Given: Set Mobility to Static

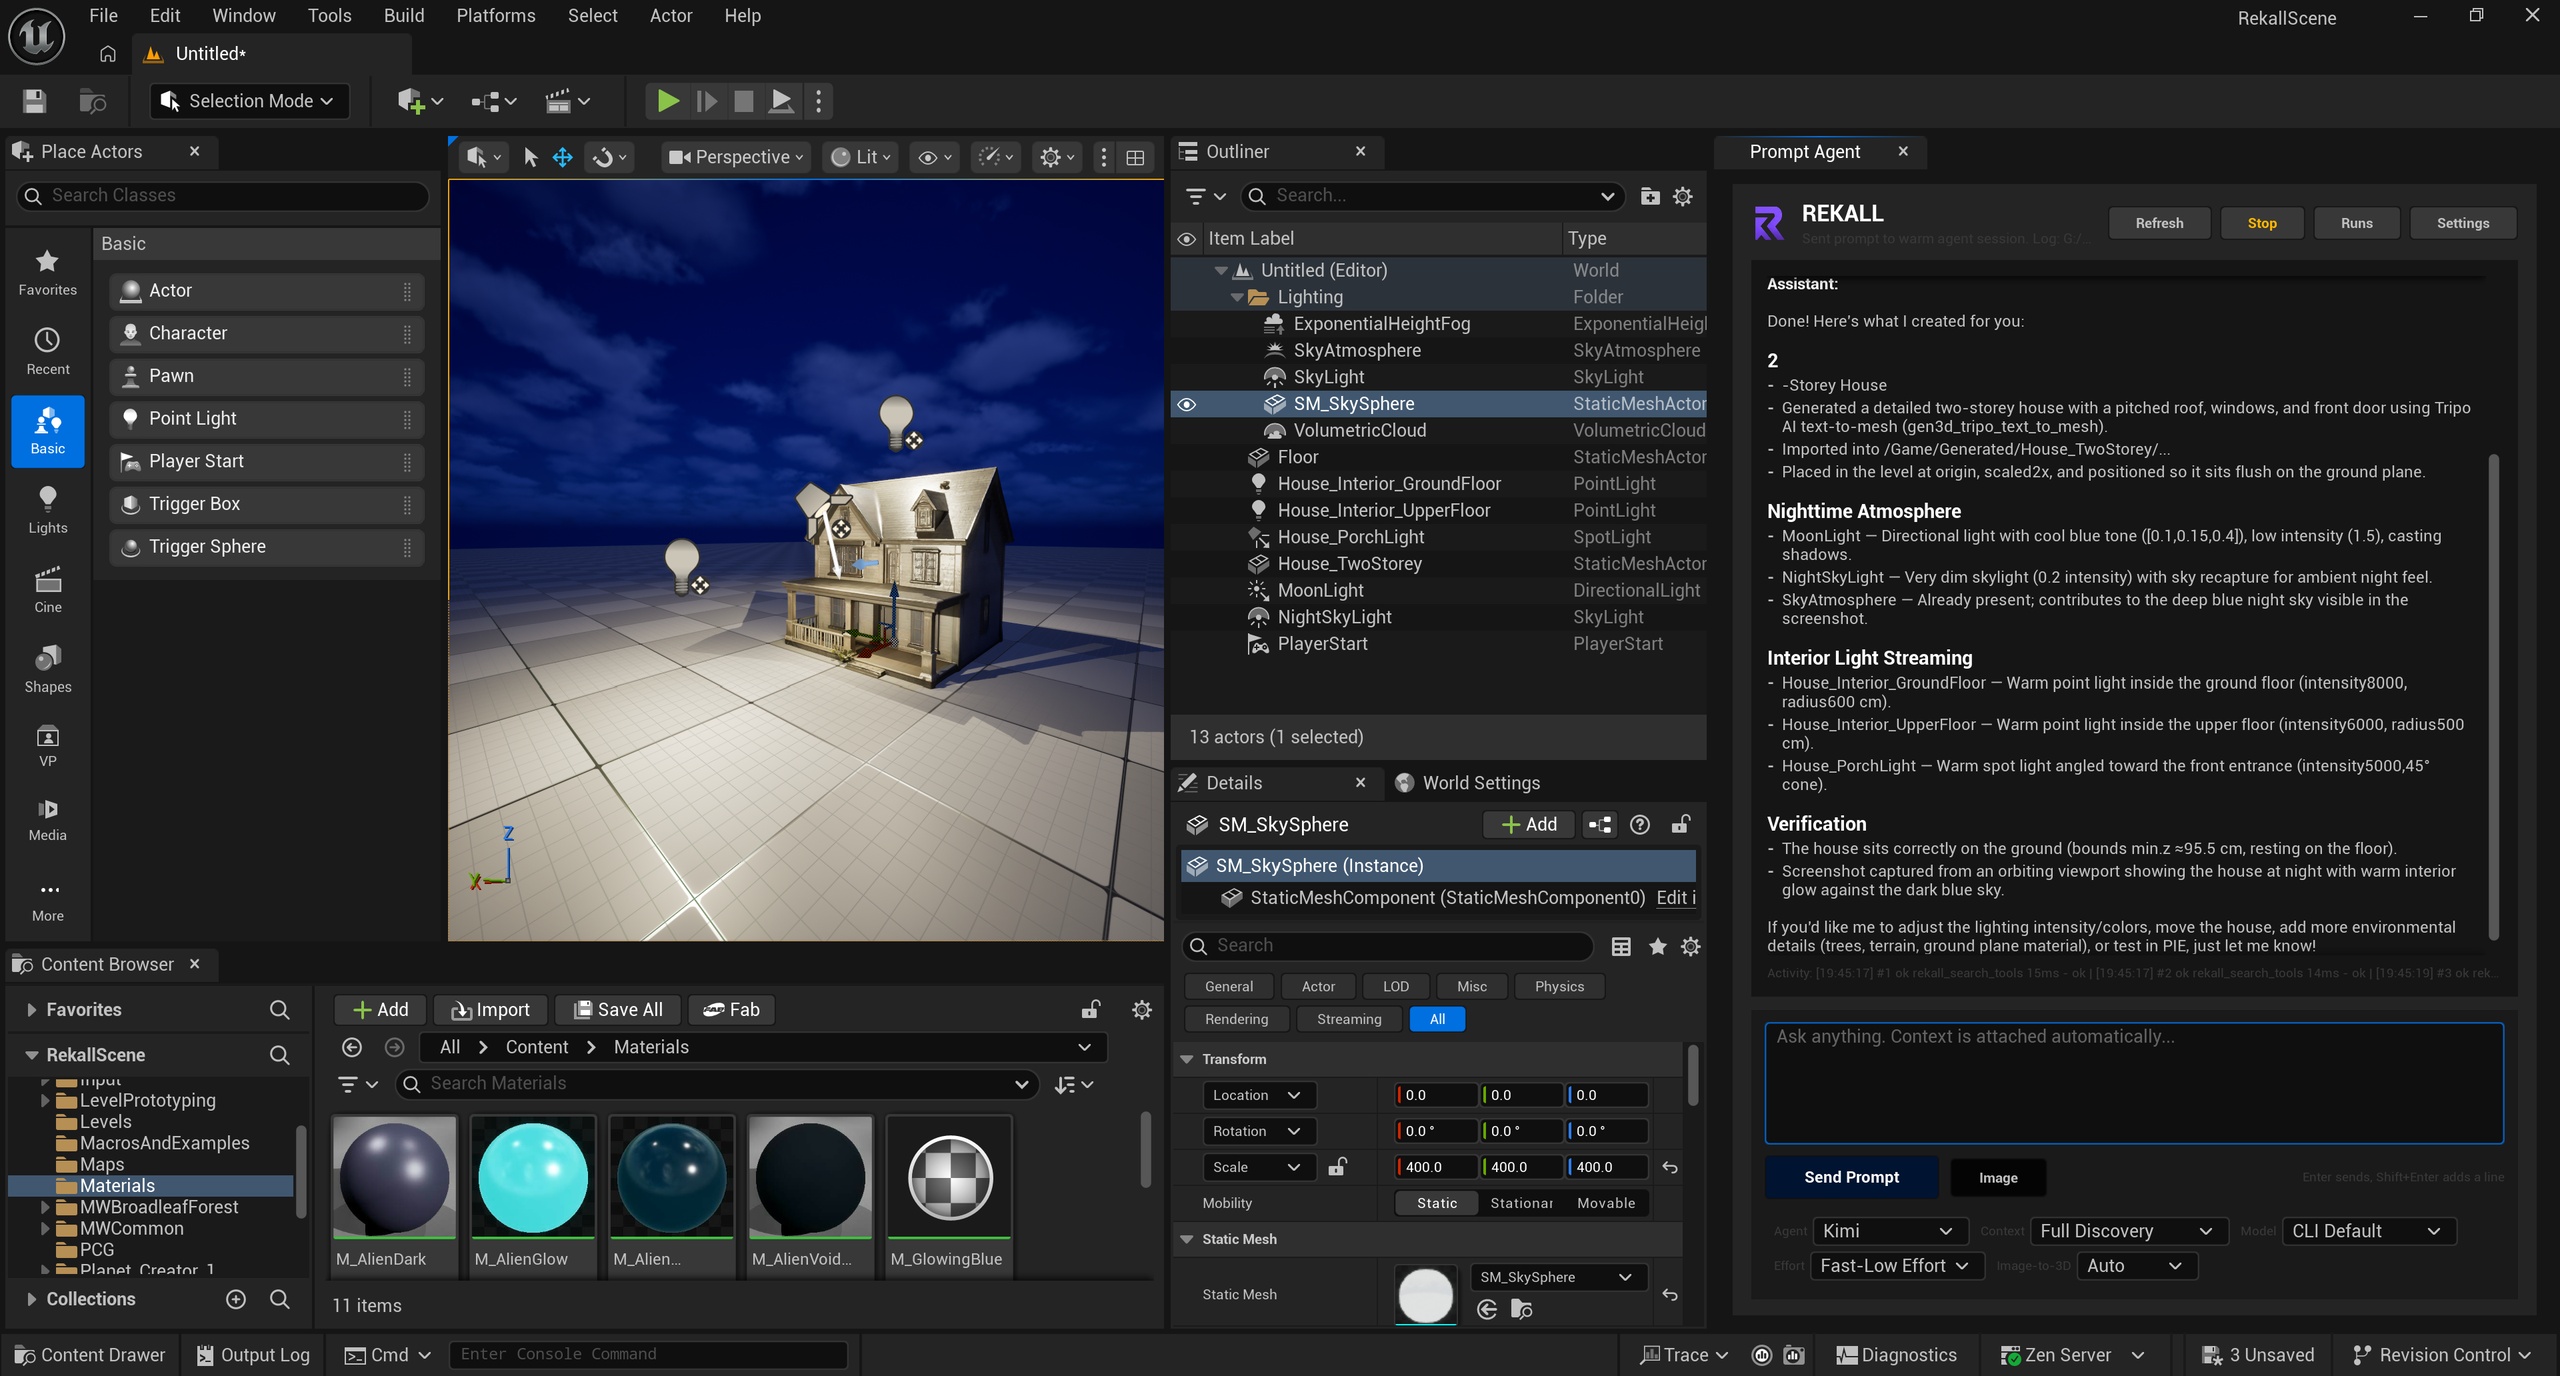Looking at the screenshot, I should [x=1436, y=1203].
